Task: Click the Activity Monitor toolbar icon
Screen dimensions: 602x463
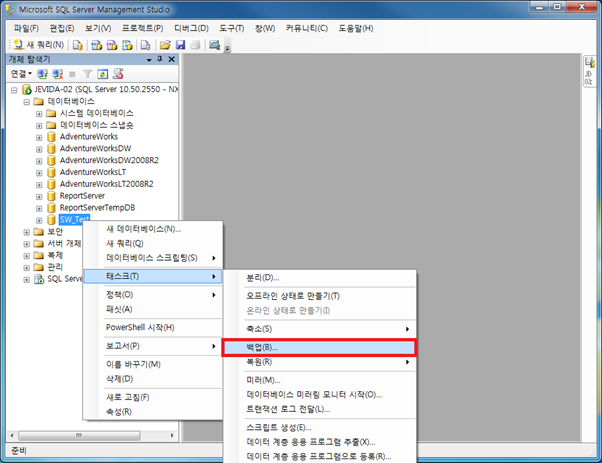Action: (214, 45)
